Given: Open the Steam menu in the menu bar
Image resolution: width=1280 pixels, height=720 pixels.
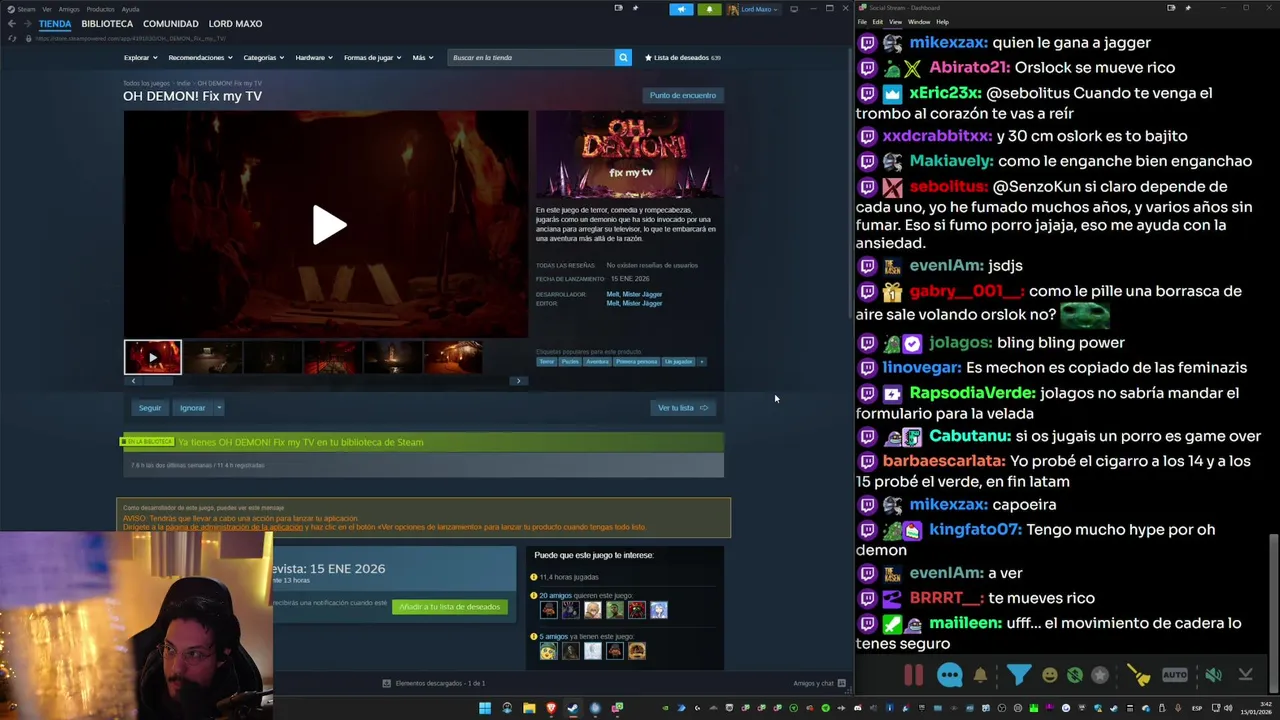Looking at the screenshot, I should [x=26, y=9].
